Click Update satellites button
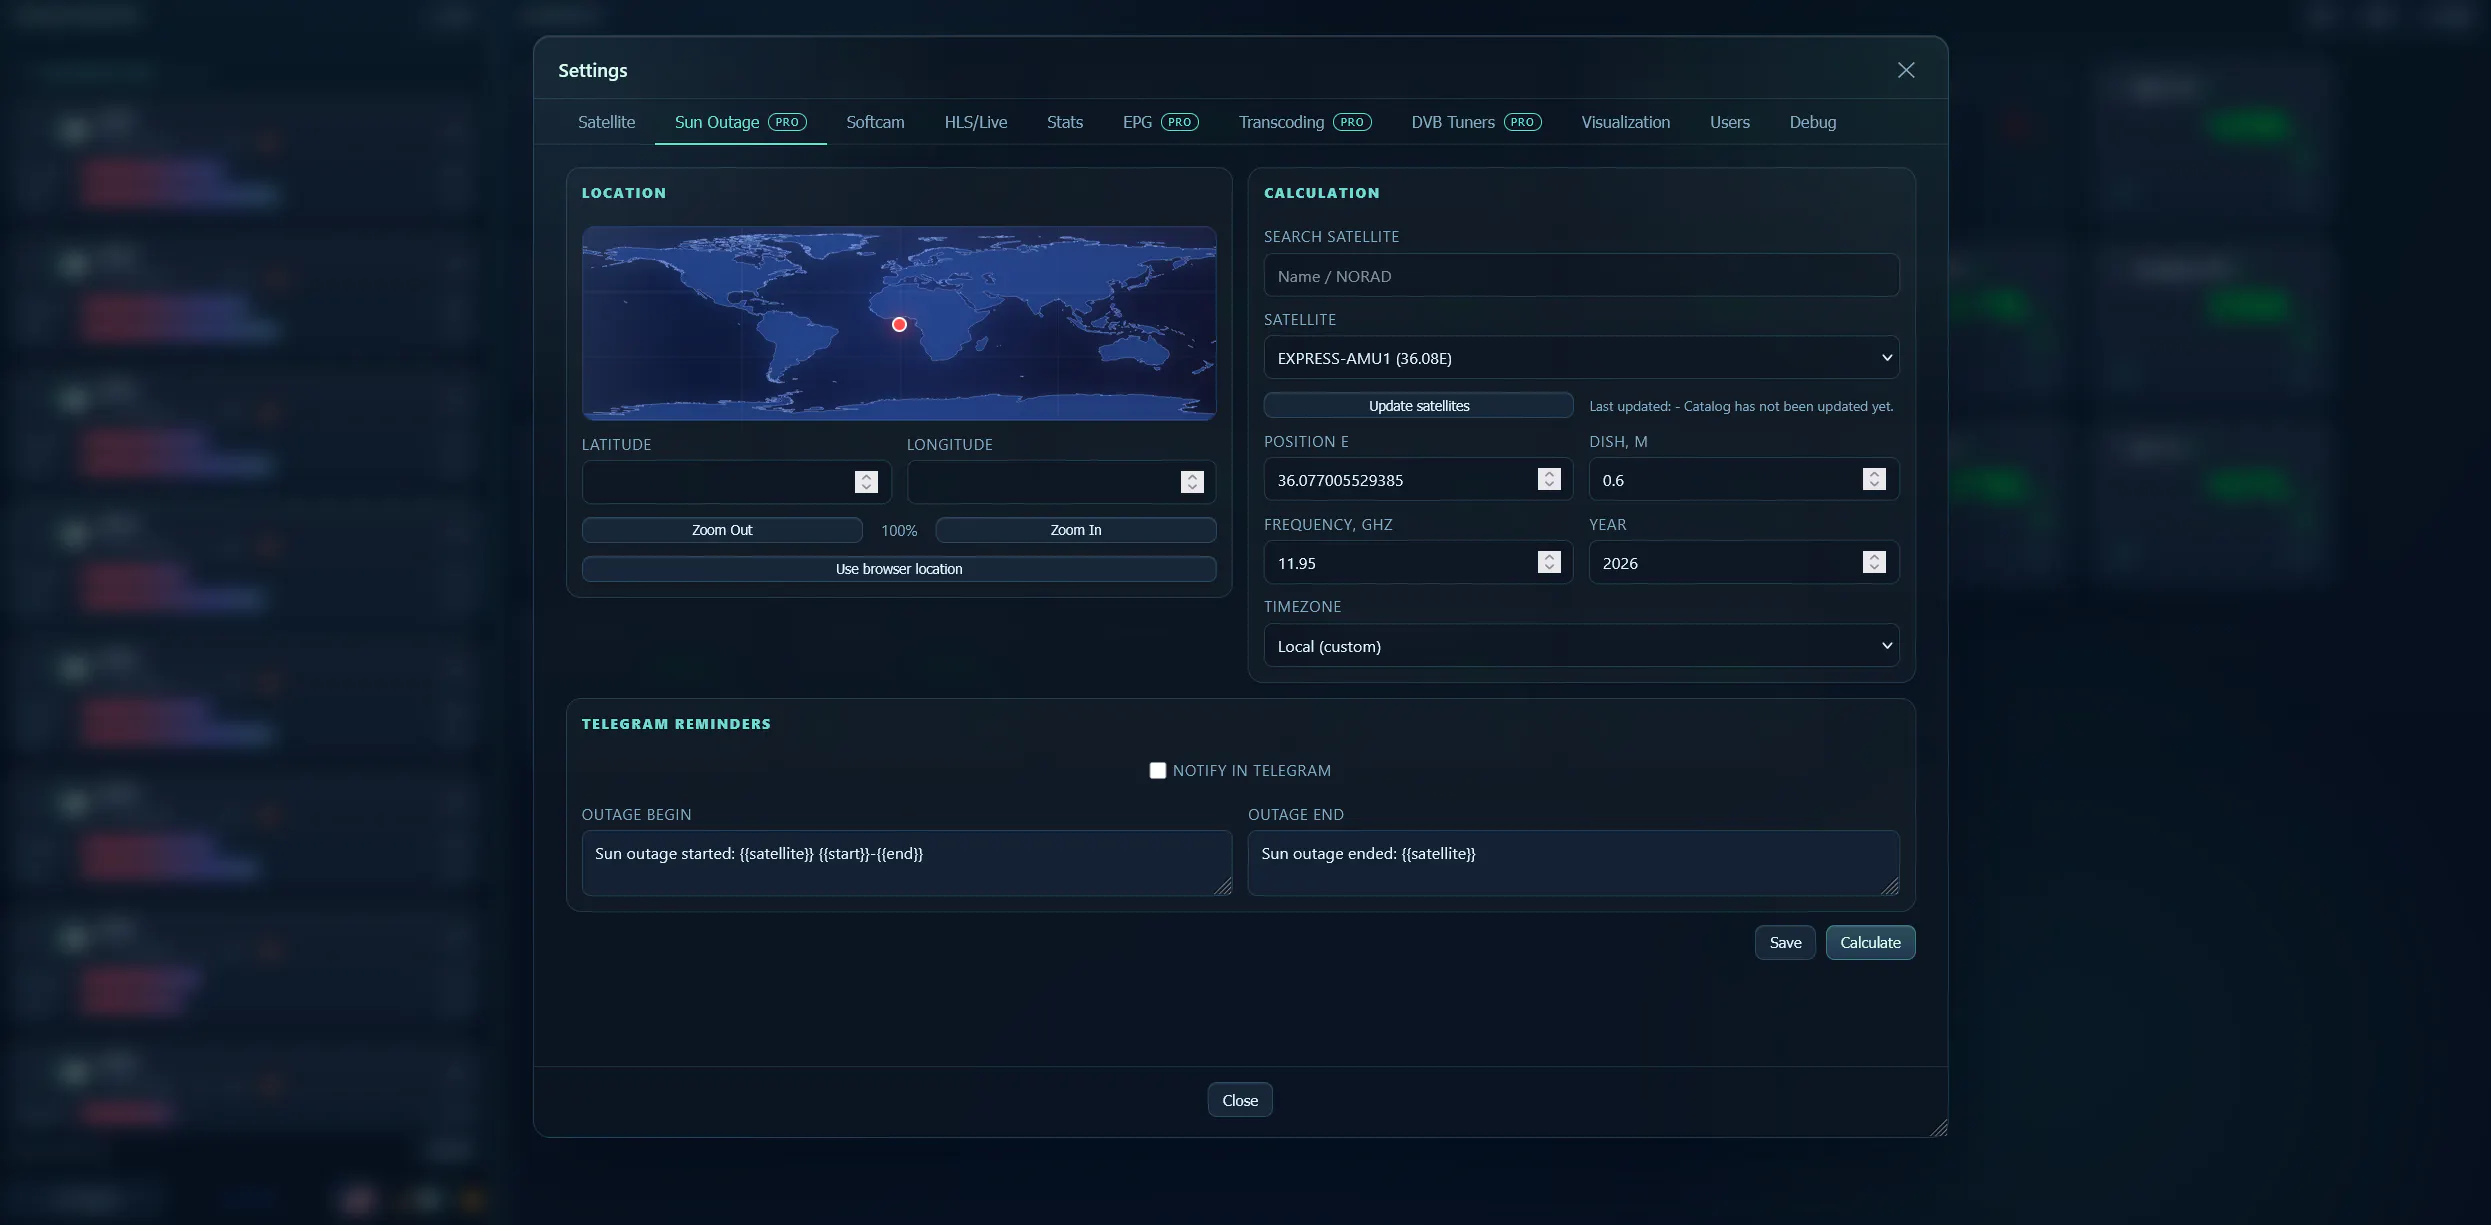Viewport: 2491px width, 1225px height. [x=1418, y=405]
